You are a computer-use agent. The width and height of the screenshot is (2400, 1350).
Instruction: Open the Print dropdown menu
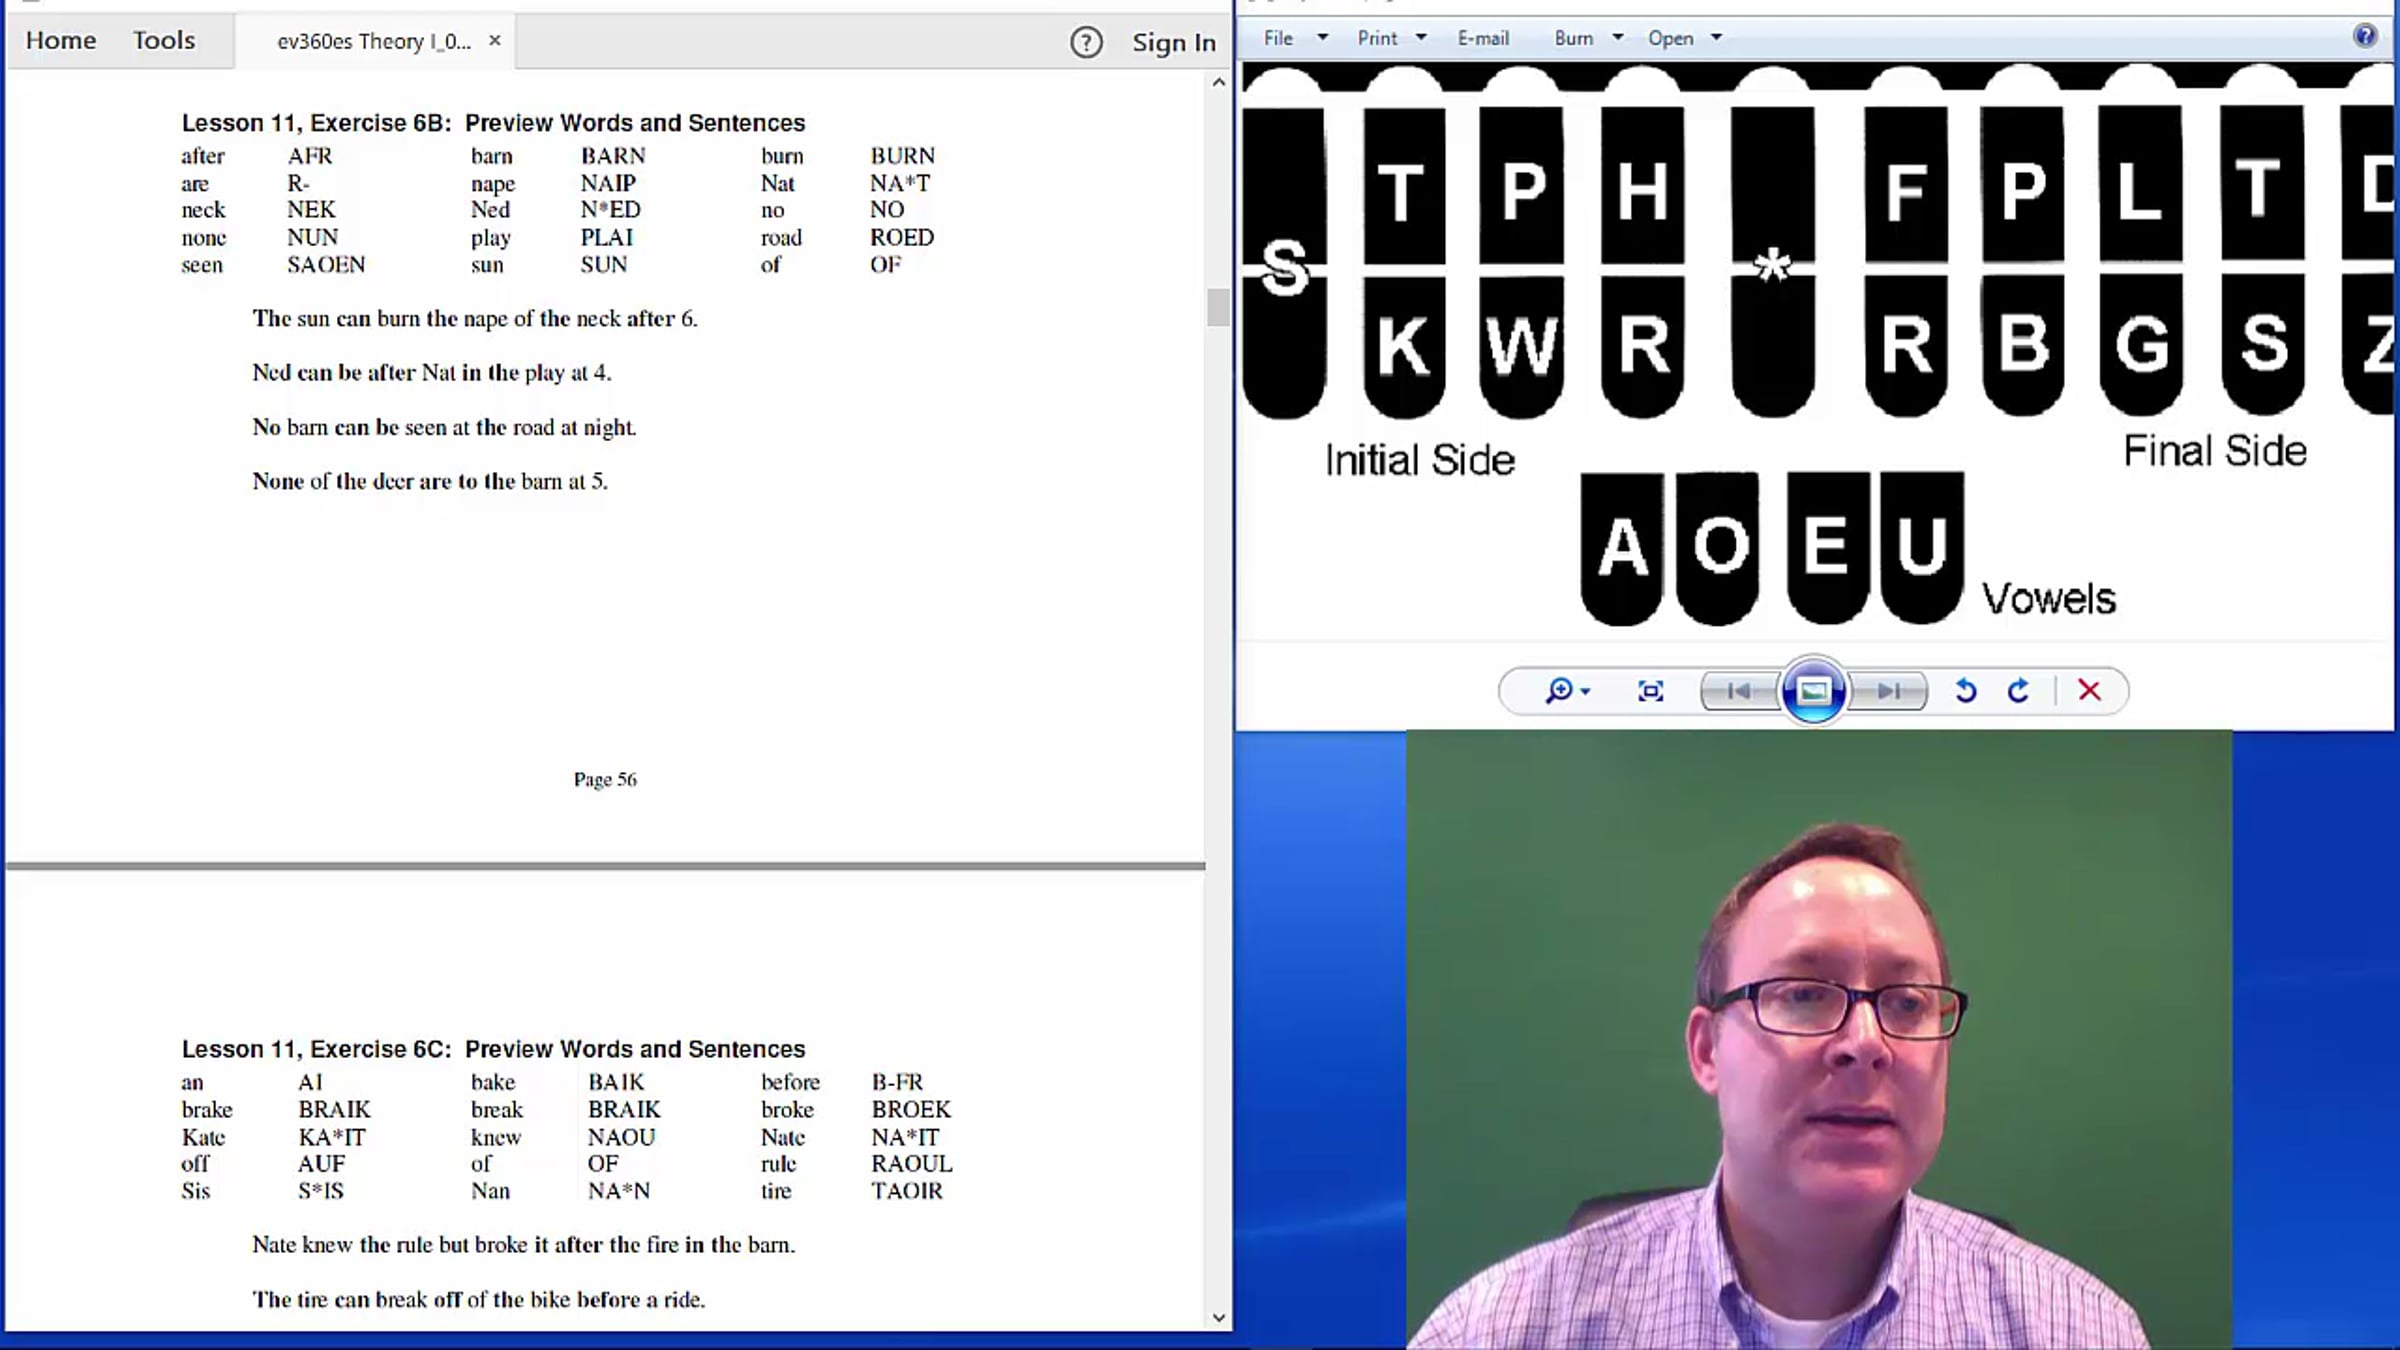1421,37
